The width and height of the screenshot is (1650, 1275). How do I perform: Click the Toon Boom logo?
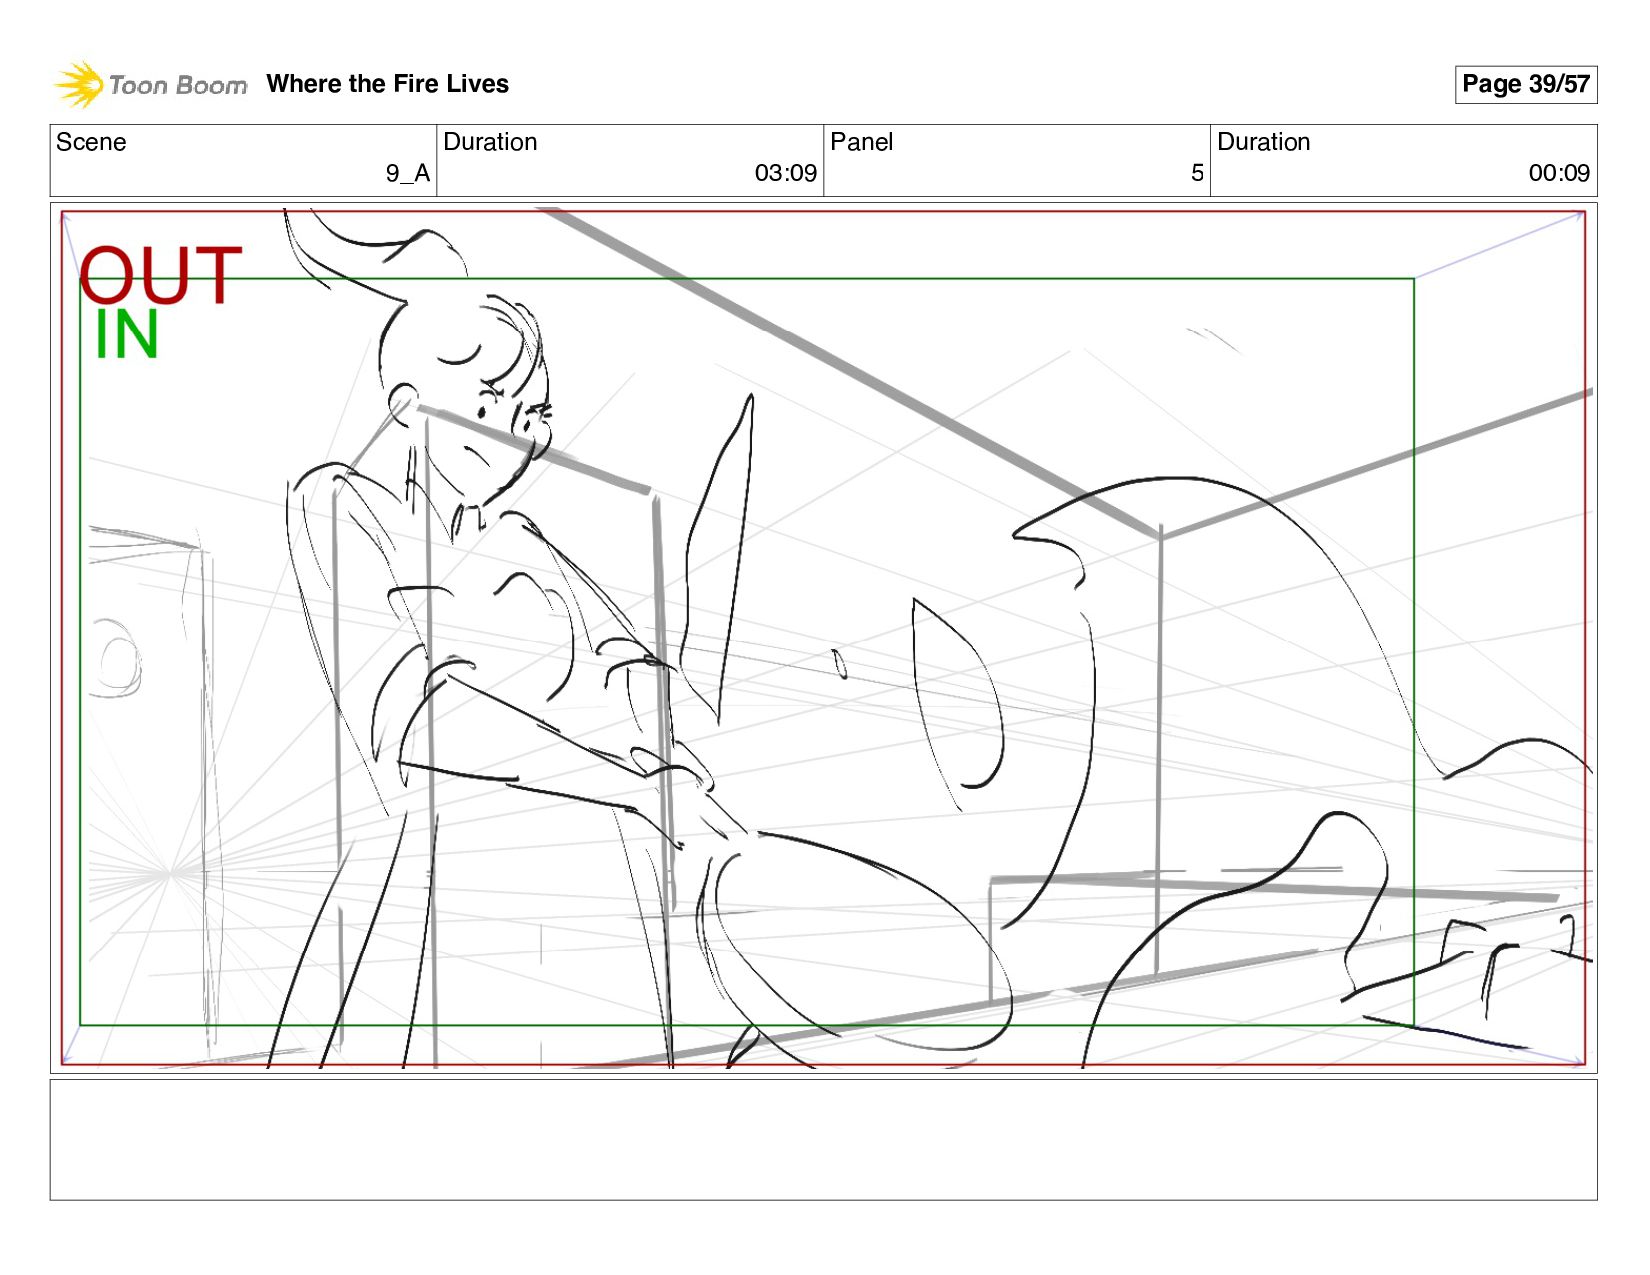150,84
